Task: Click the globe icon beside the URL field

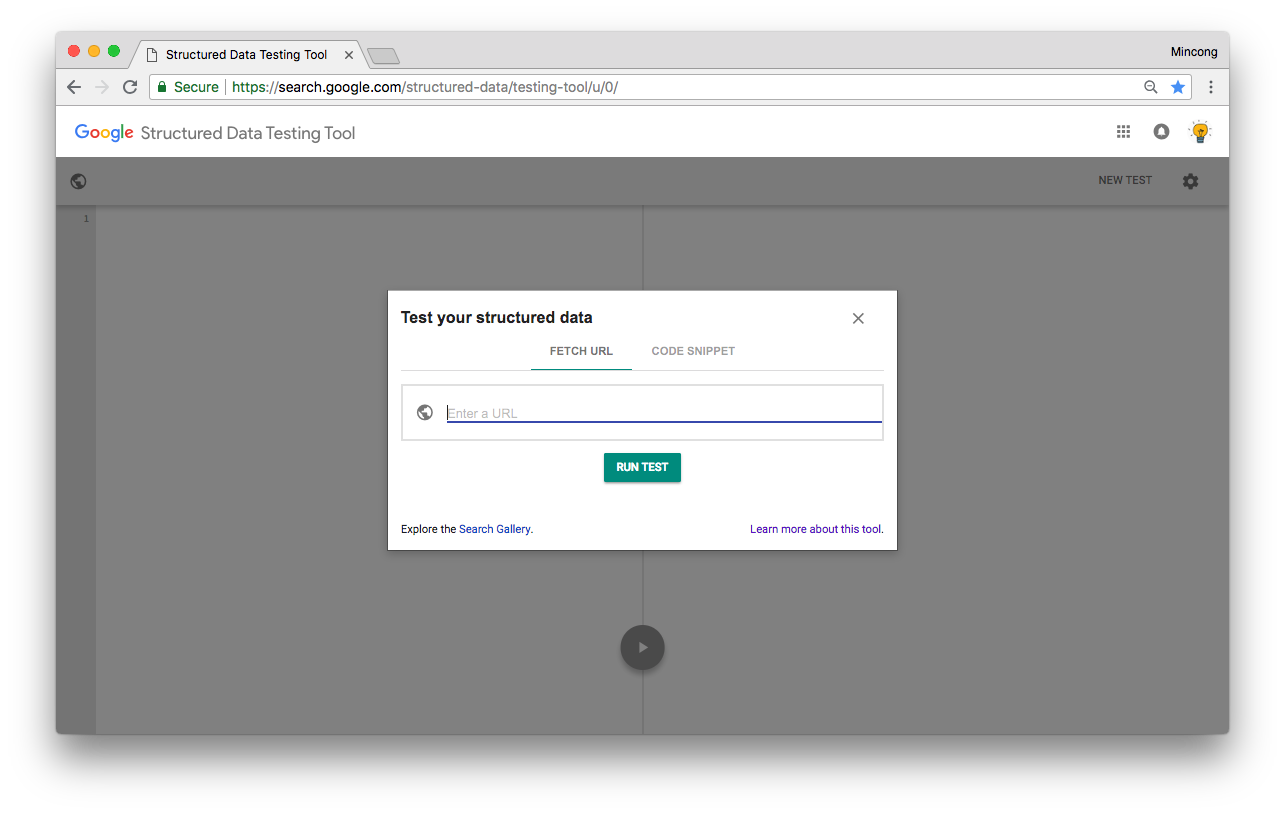Action: (x=425, y=412)
